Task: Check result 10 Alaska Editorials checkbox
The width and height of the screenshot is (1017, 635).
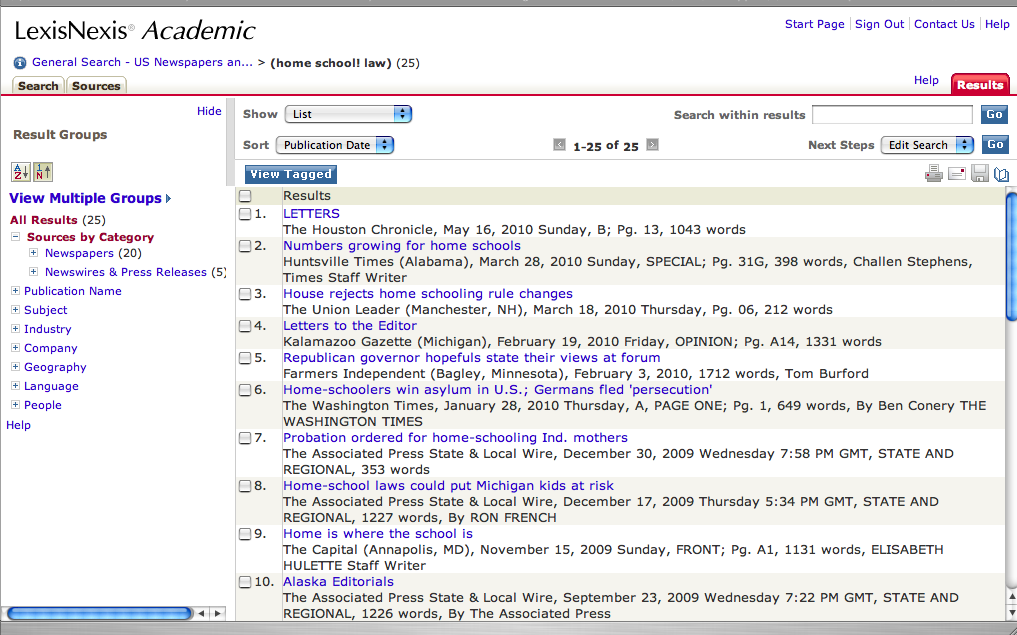Action: point(245,582)
